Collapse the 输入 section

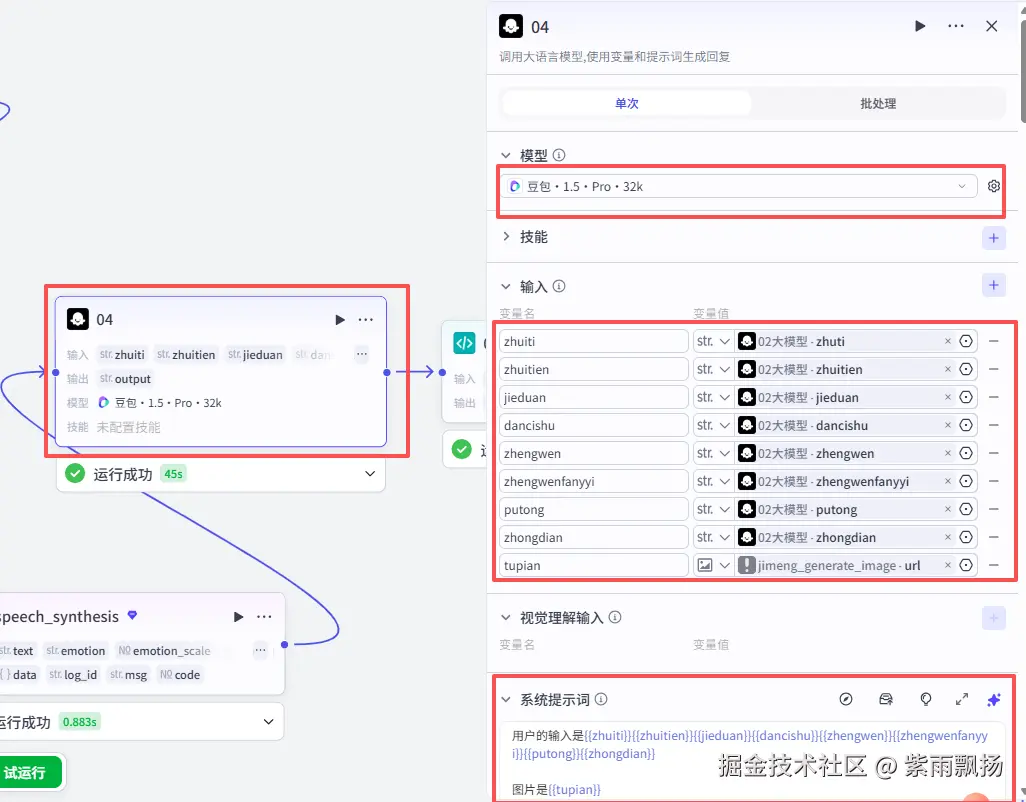pyautogui.click(x=506, y=287)
